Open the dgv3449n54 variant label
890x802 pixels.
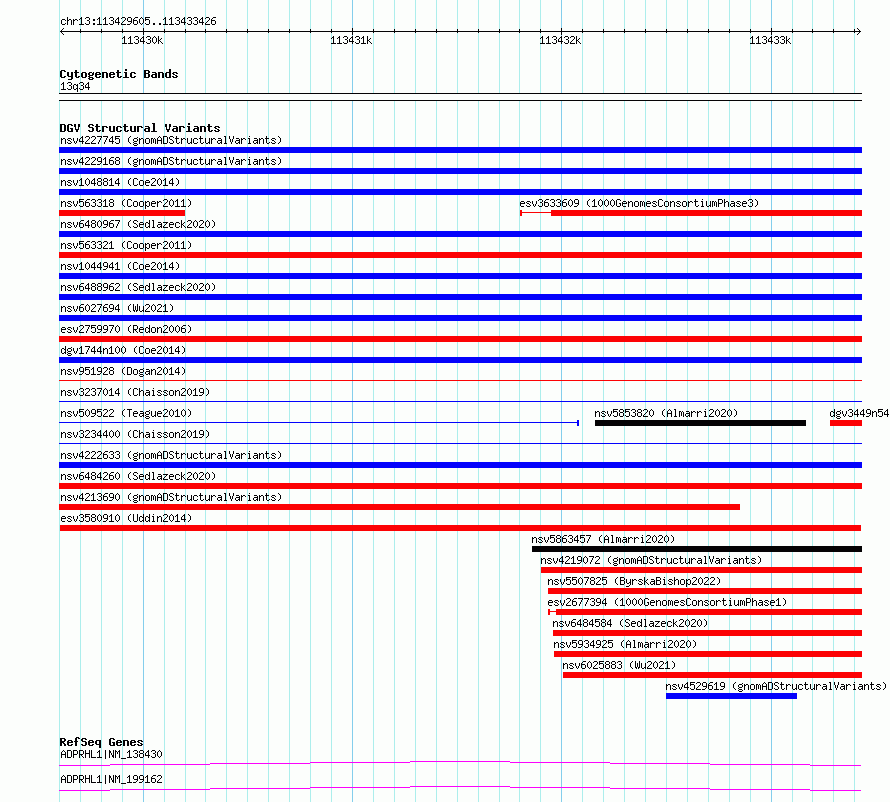(859, 413)
